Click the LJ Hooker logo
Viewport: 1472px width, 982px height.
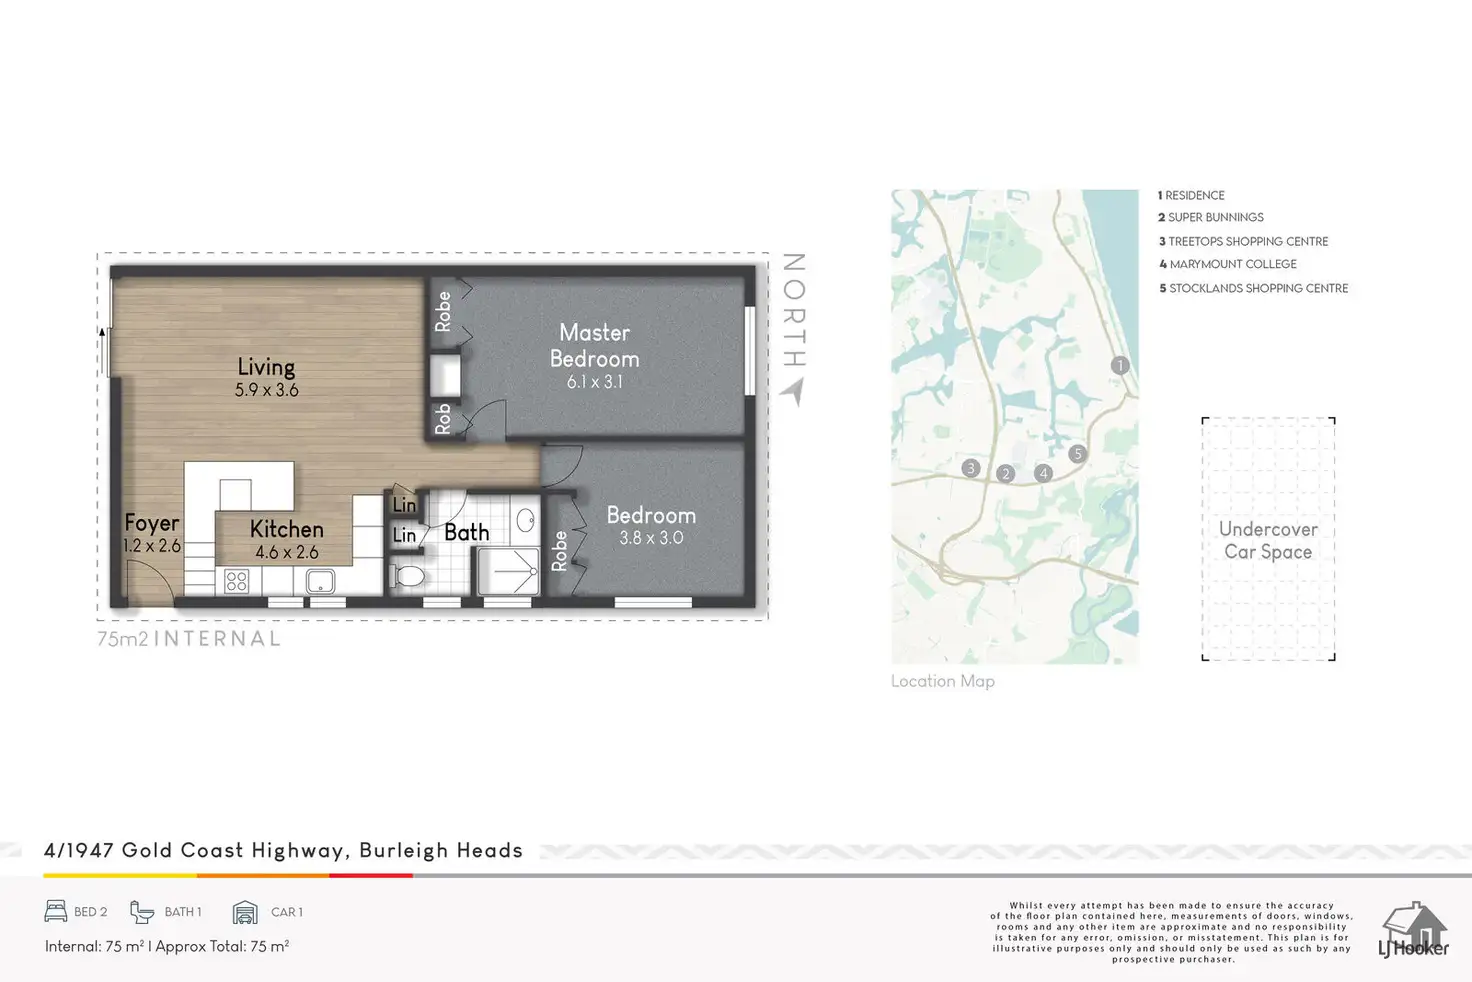click(1413, 930)
